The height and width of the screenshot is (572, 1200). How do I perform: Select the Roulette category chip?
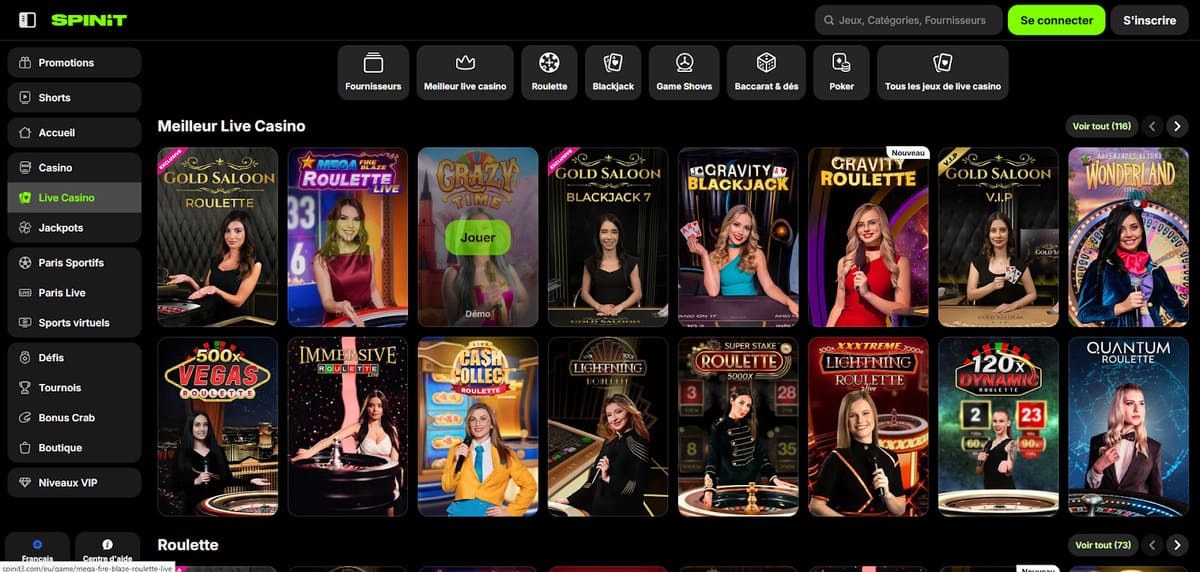click(549, 73)
